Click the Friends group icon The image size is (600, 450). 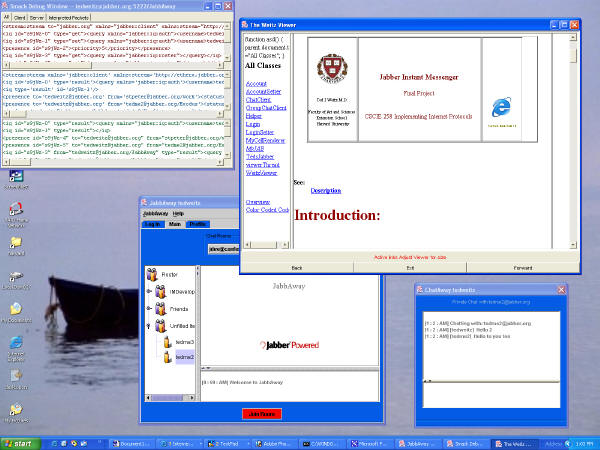159,308
